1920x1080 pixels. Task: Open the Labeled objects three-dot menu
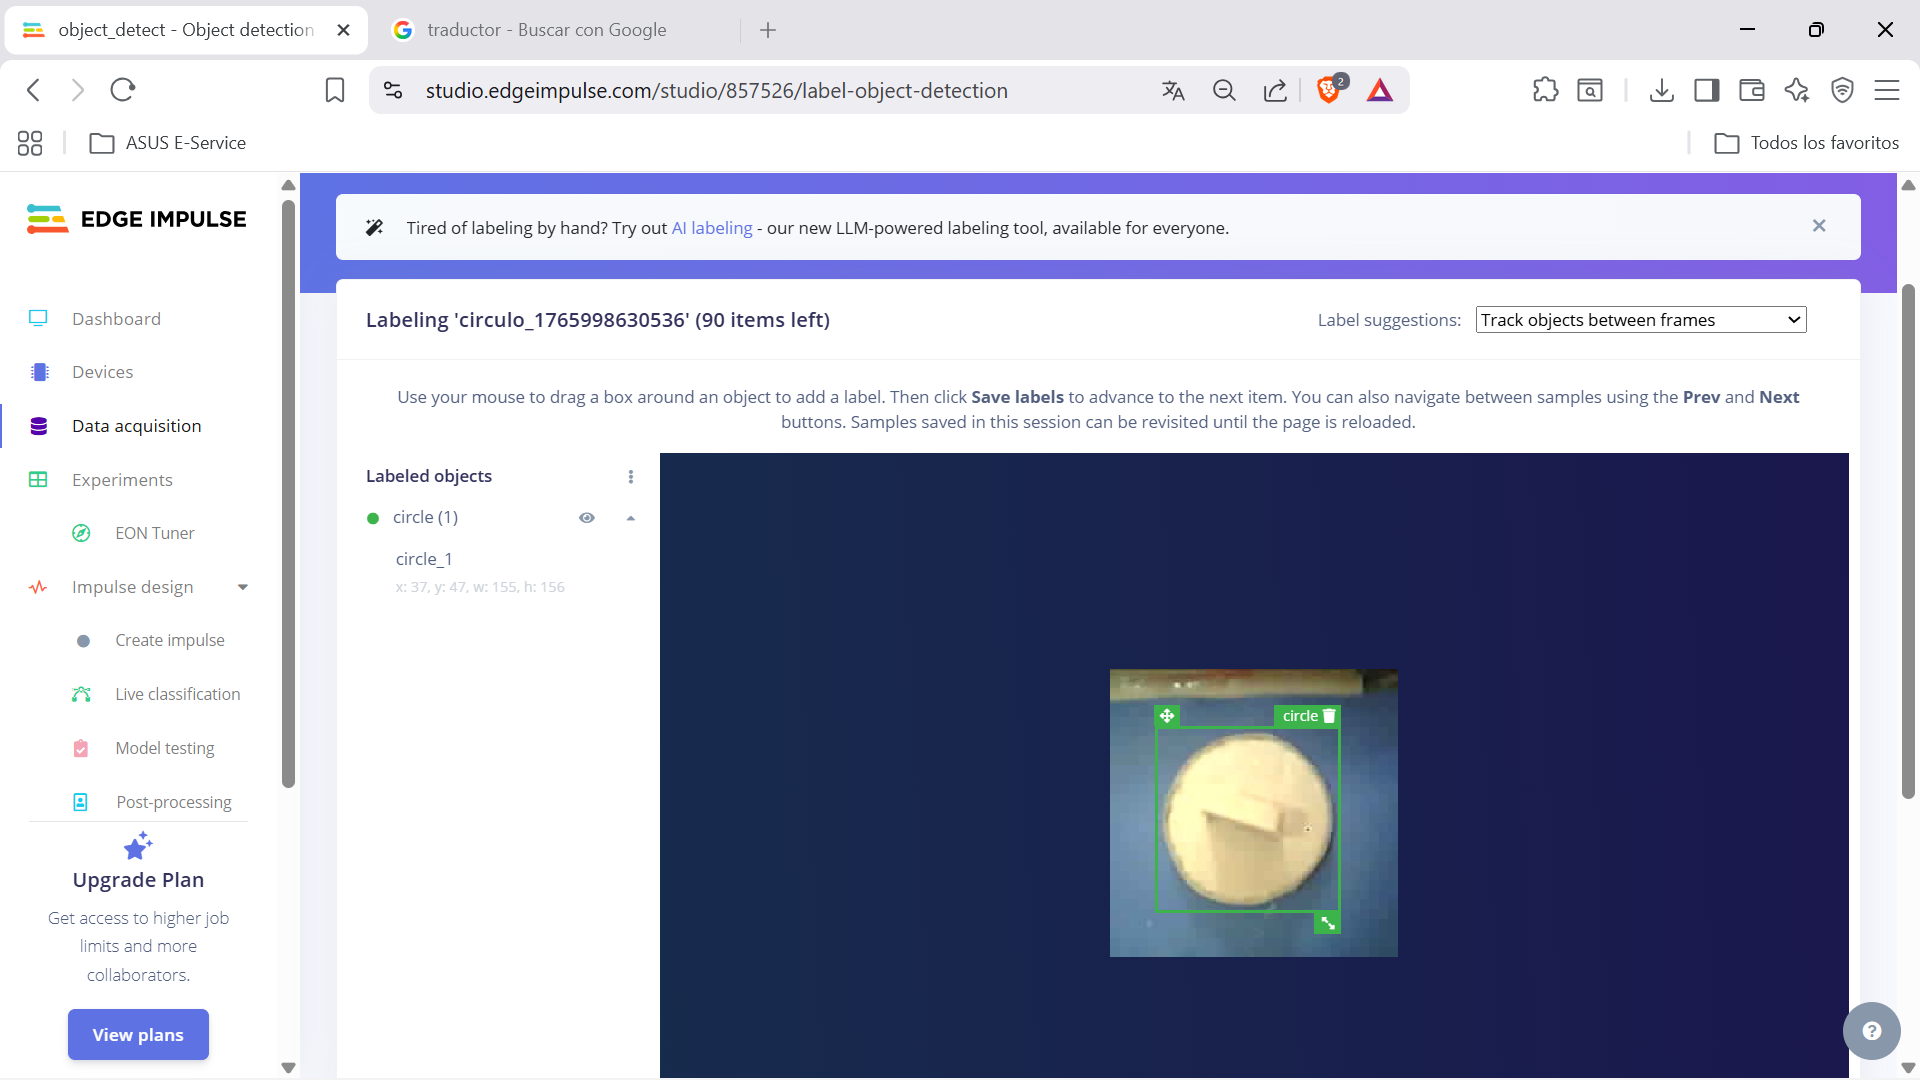click(631, 477)
